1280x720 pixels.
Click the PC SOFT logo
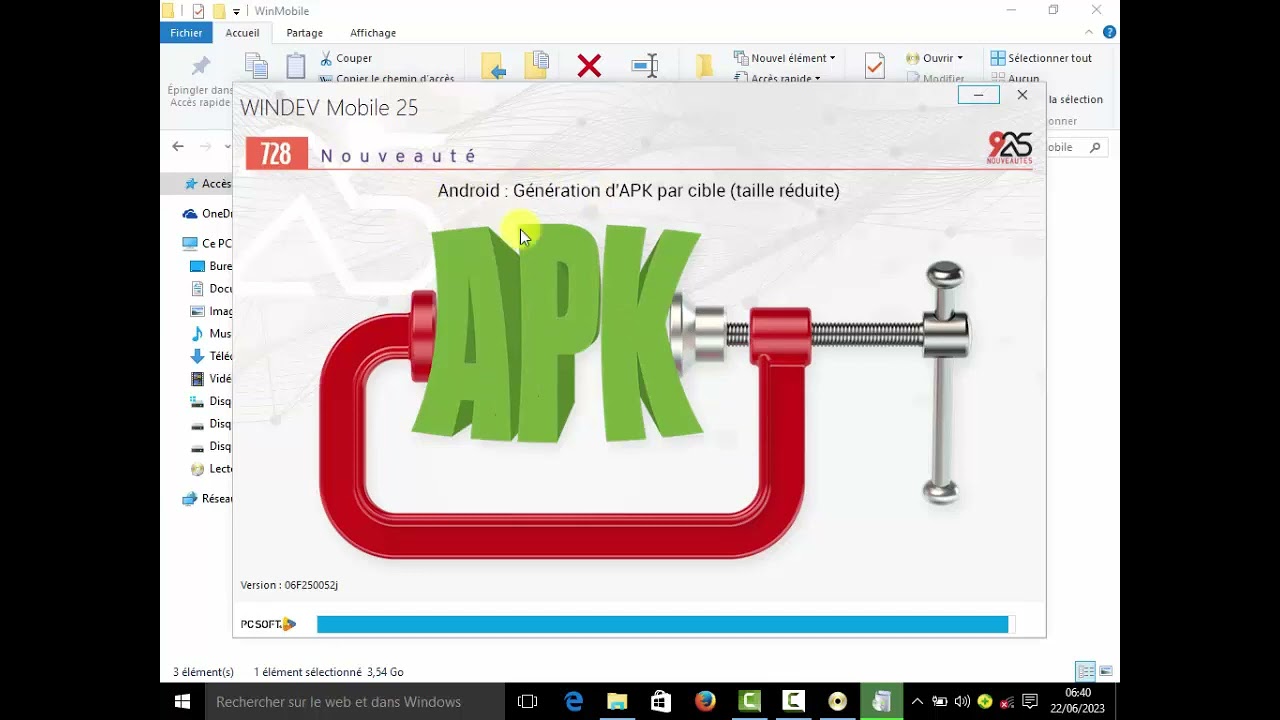tap(268, 624)
